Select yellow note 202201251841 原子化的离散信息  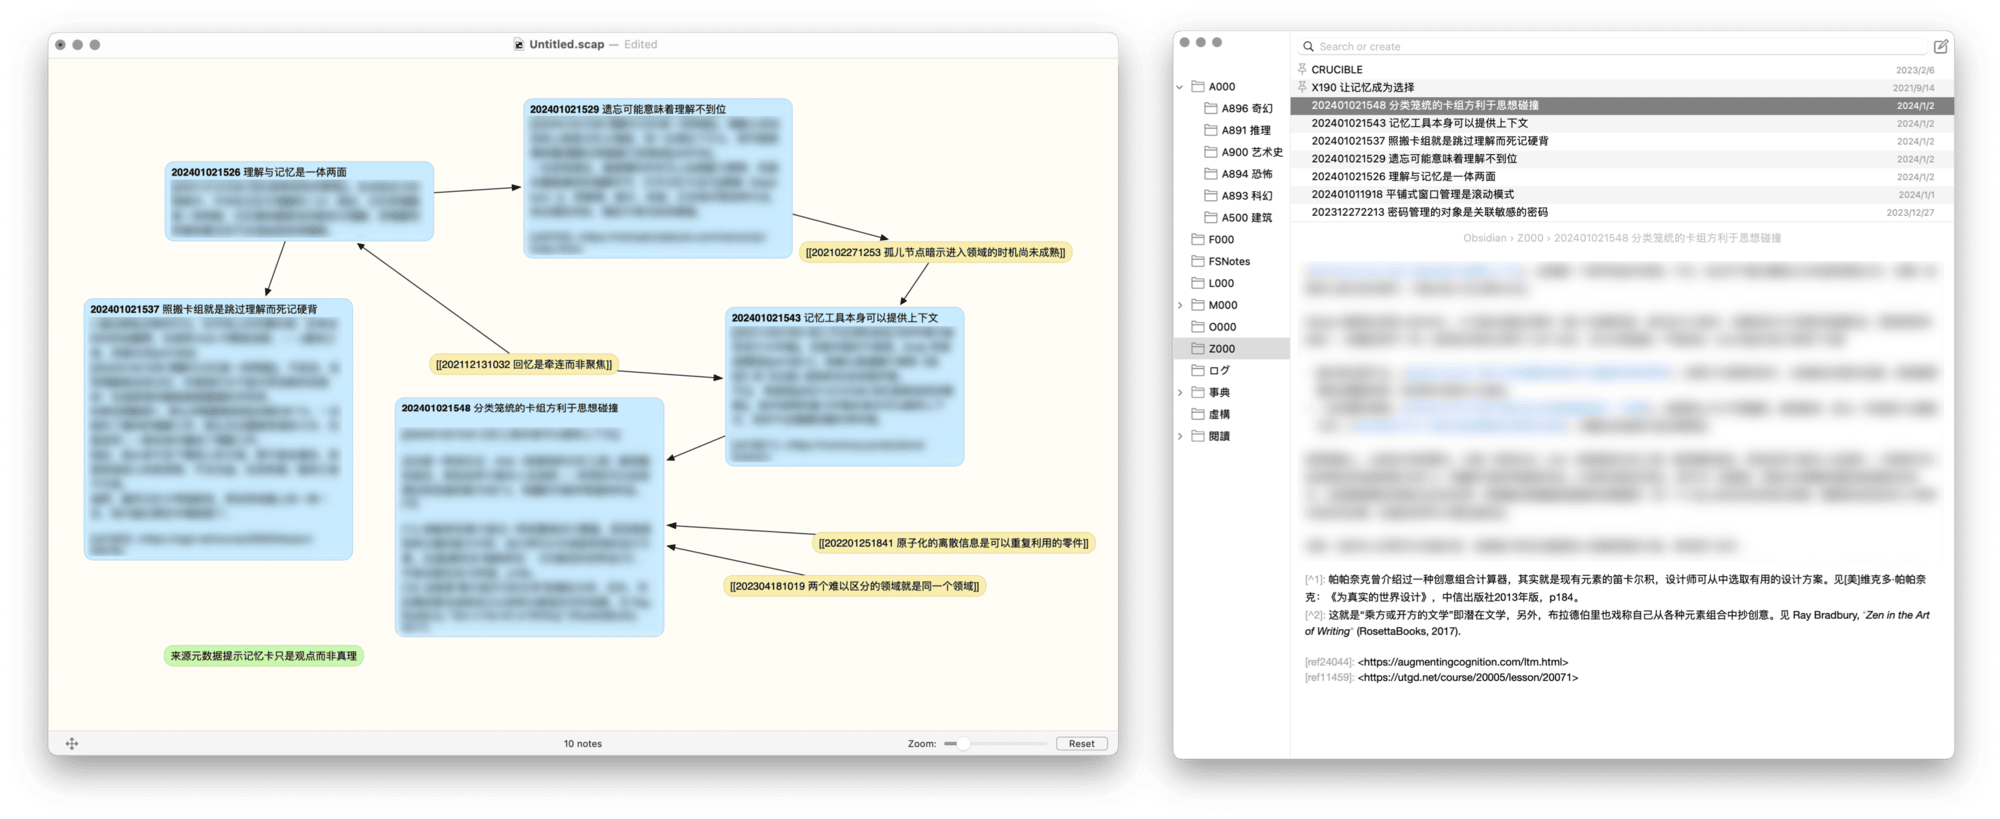(953, 543)
